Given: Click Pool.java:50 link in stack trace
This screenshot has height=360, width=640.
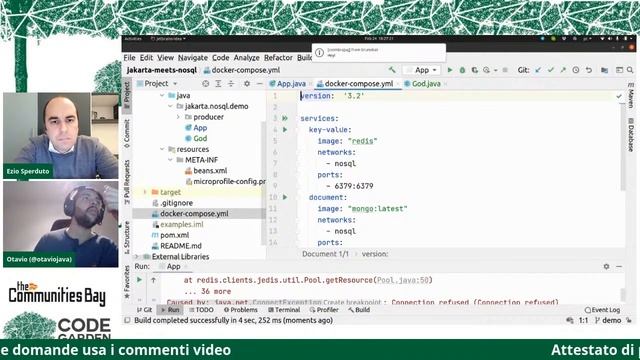Looking at the screenshot, I should click(402, 280).
